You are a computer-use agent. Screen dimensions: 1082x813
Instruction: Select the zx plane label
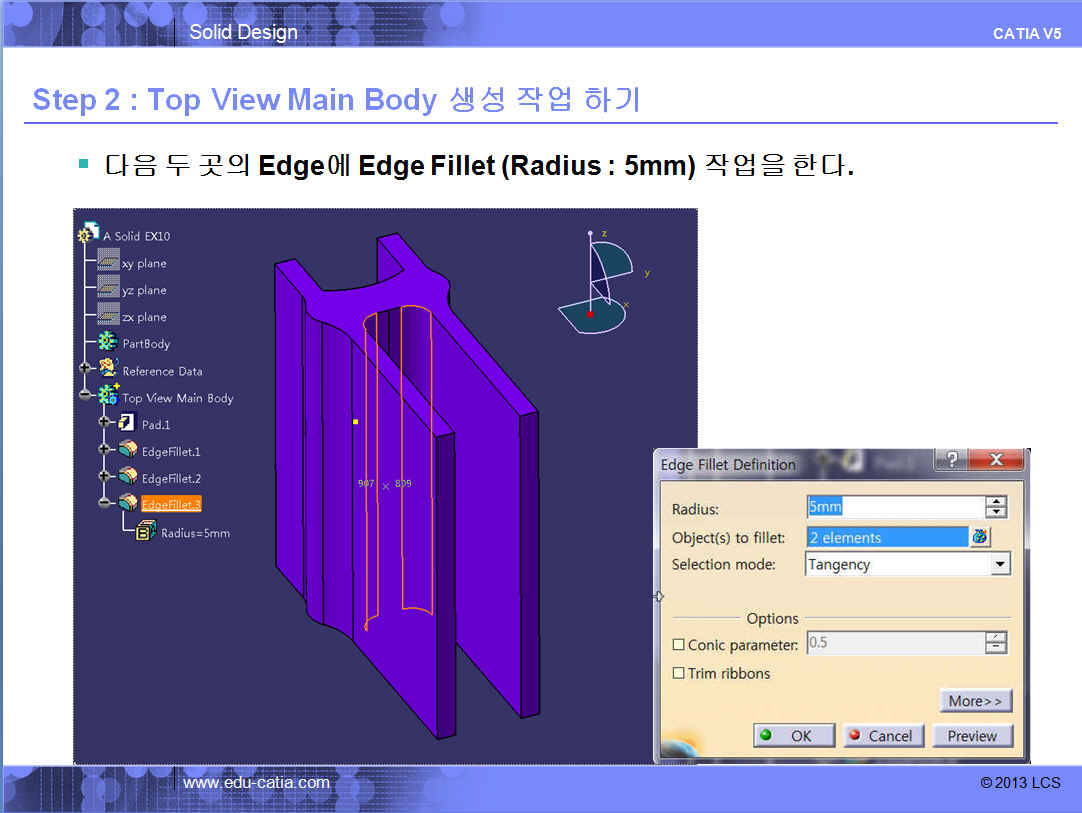pos(144,317)
